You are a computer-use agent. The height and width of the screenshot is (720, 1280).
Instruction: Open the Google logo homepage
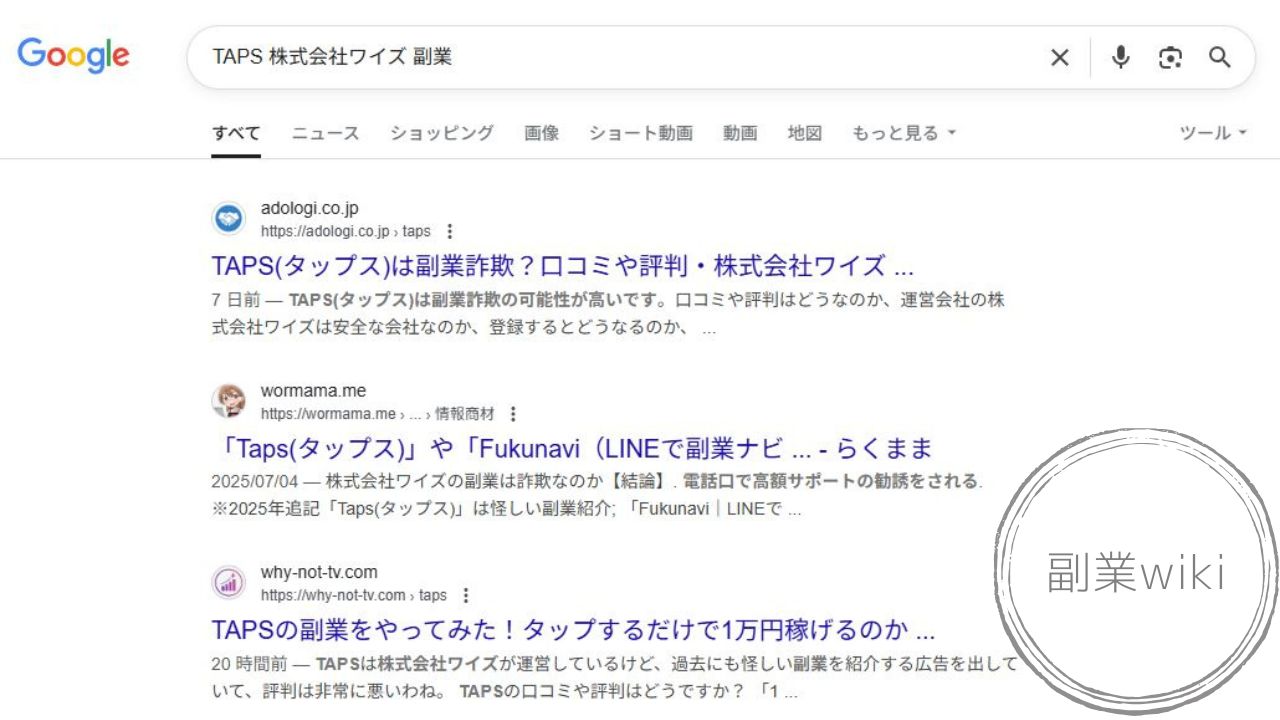pyautogui.click(x=73, y=56)
